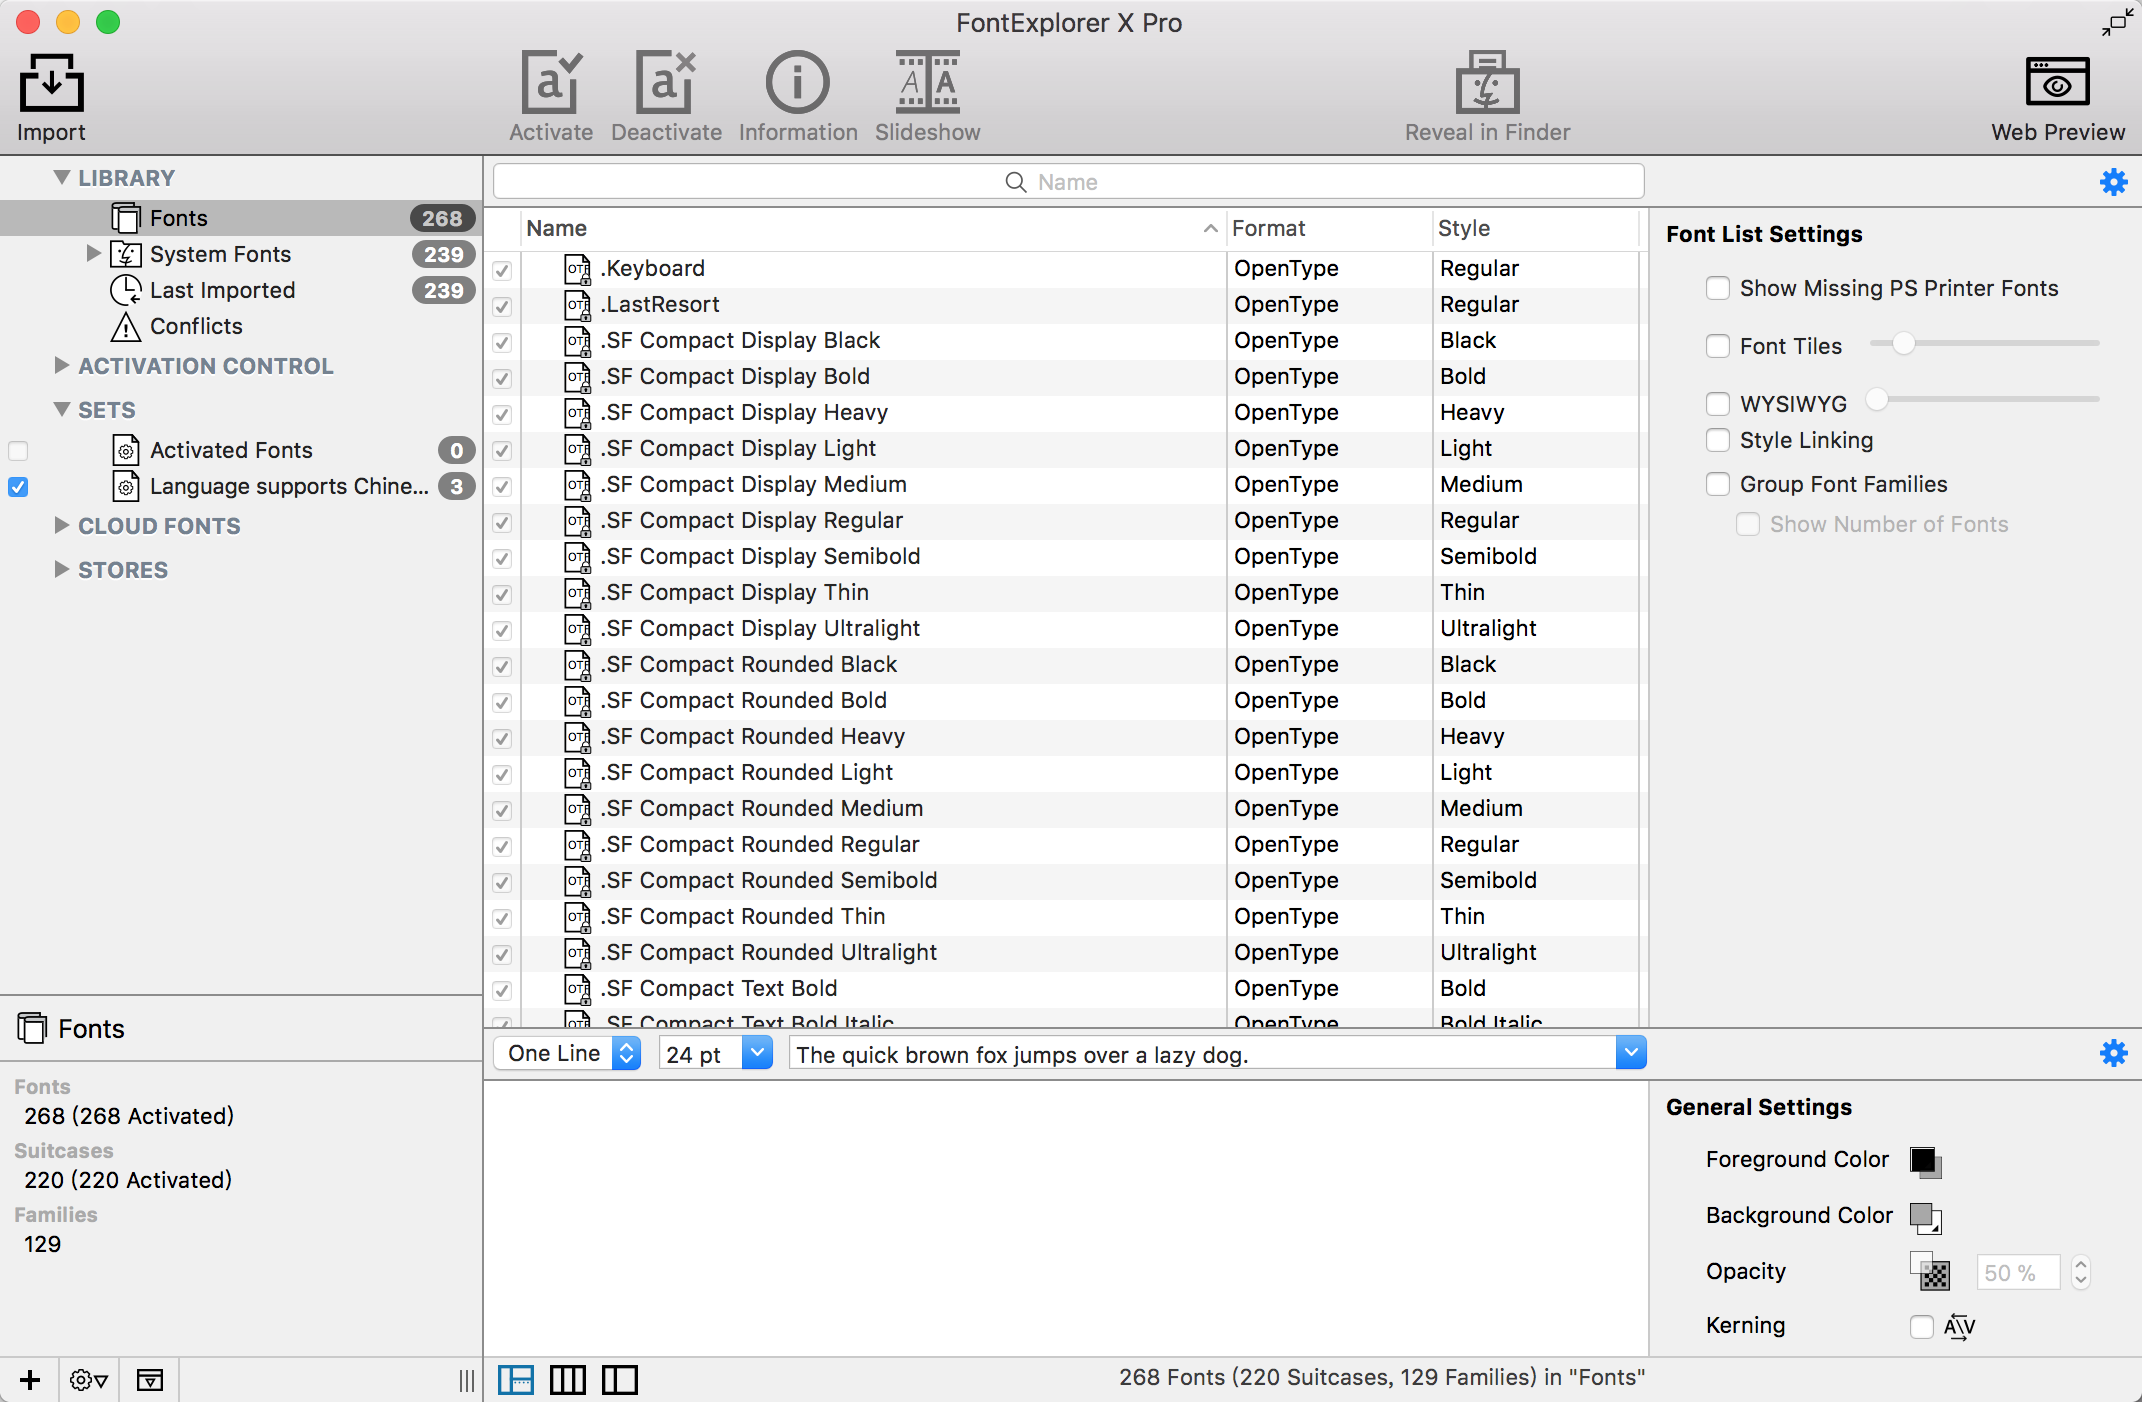Image resolution: width=2142 pixels, height=1402 pixels.
Task: Expand System Fonts tree arrow
Action: point(93,253)
